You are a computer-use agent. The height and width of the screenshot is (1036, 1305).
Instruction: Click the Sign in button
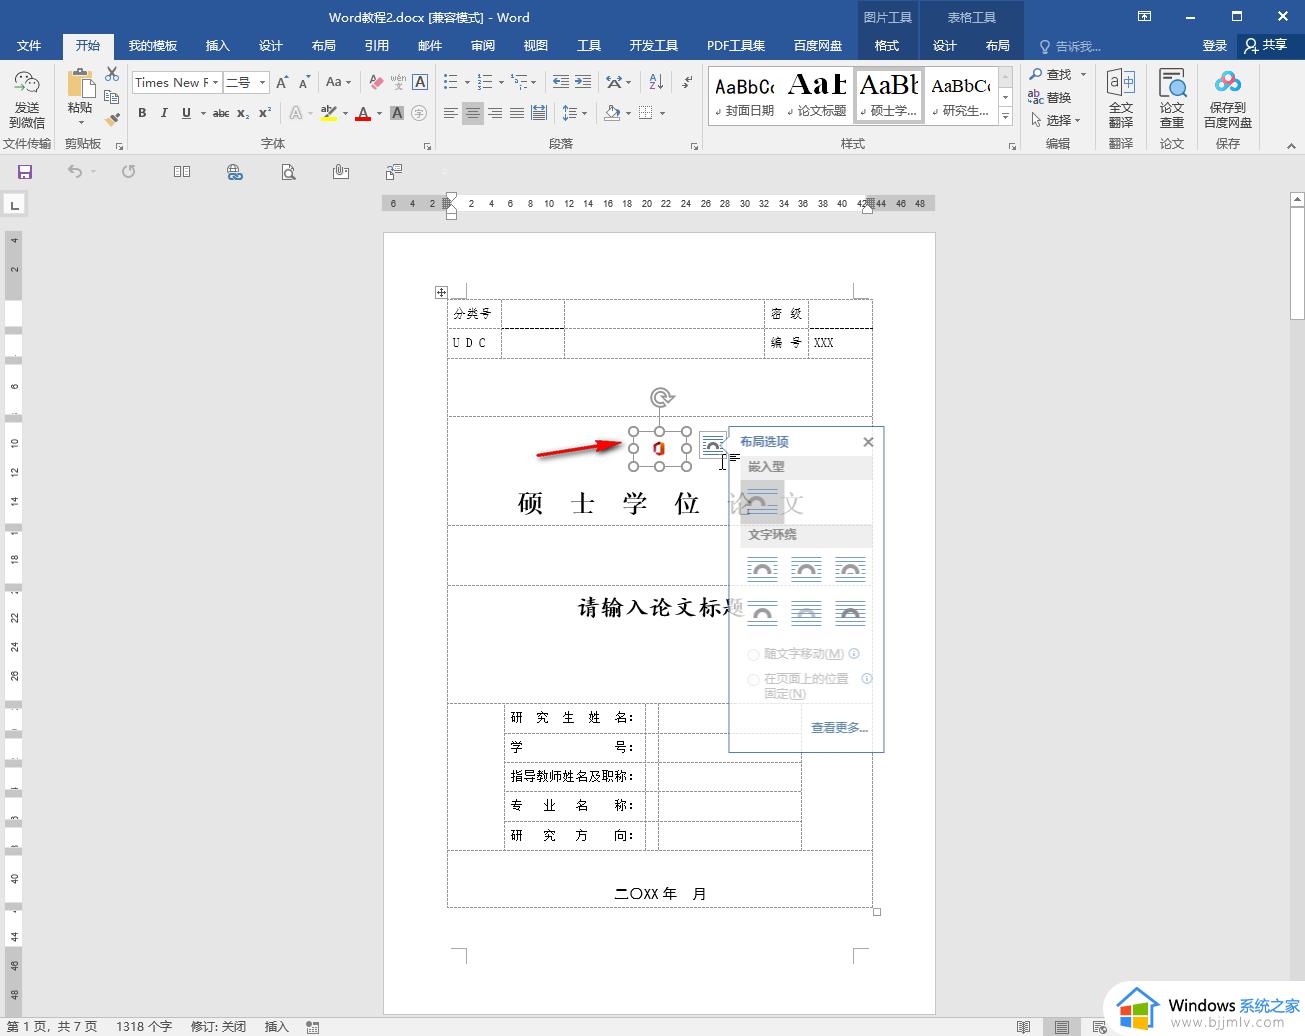pos(1214,46)
